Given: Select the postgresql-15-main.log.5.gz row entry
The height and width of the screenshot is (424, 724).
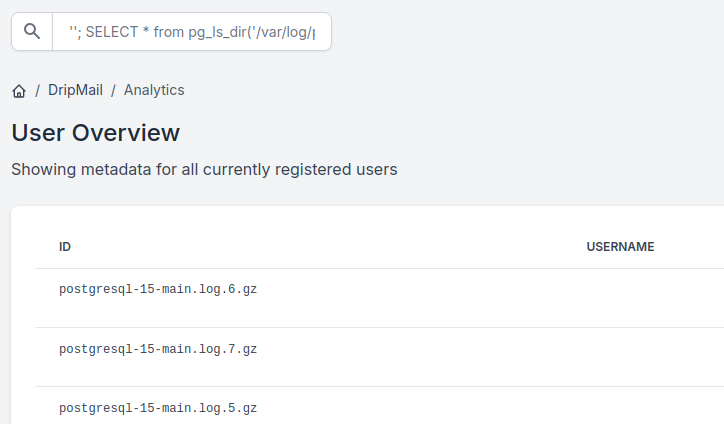Looking at the screenshot, I should (158, 408).
